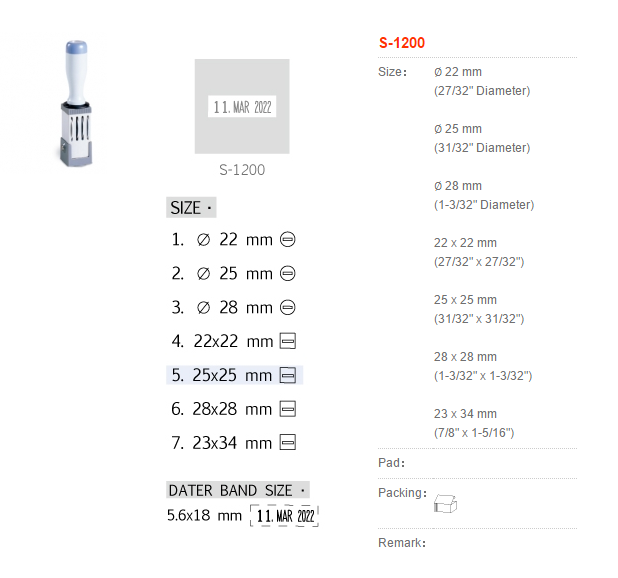Click the square icon beside 22x22 mm
This screenshot has height=578, width=618.
(x=288, y=341)
